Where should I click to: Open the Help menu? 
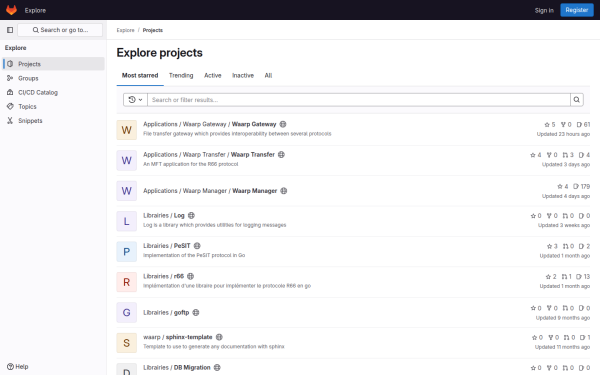(18, 367)
